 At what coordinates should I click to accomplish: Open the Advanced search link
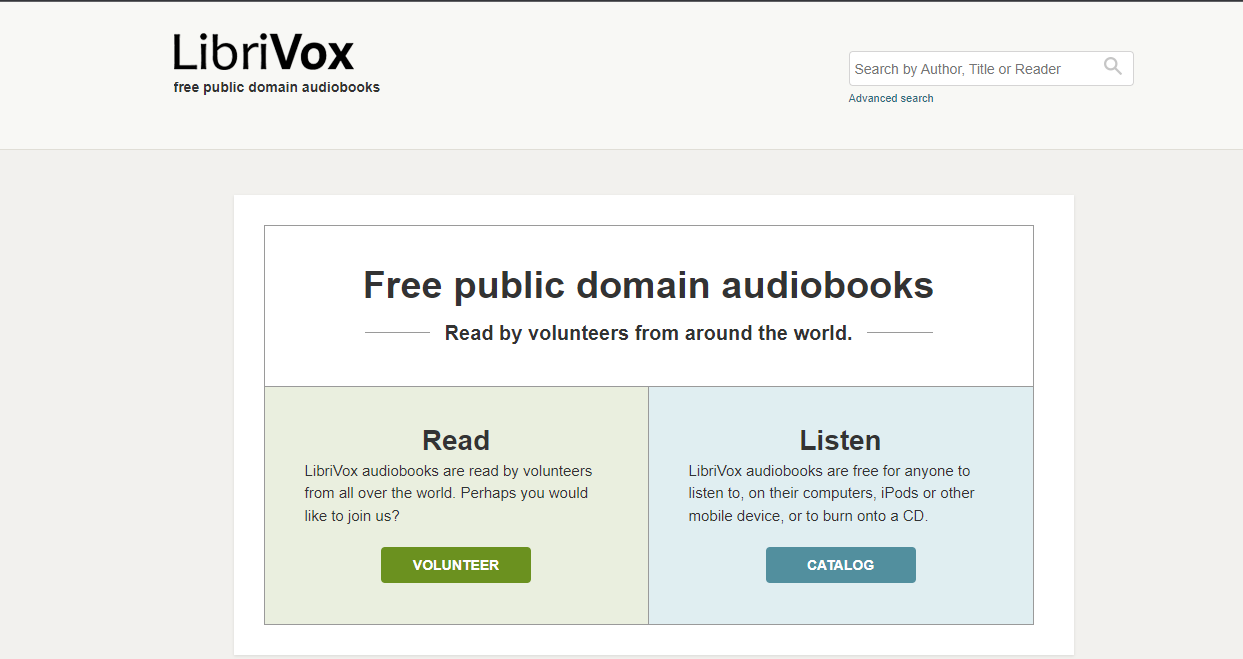(x=891, y=98)
